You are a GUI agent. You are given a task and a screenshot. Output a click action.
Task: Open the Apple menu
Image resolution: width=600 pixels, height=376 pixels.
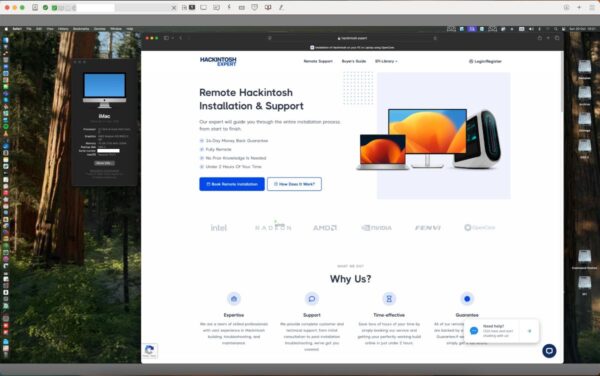(6, 29)
